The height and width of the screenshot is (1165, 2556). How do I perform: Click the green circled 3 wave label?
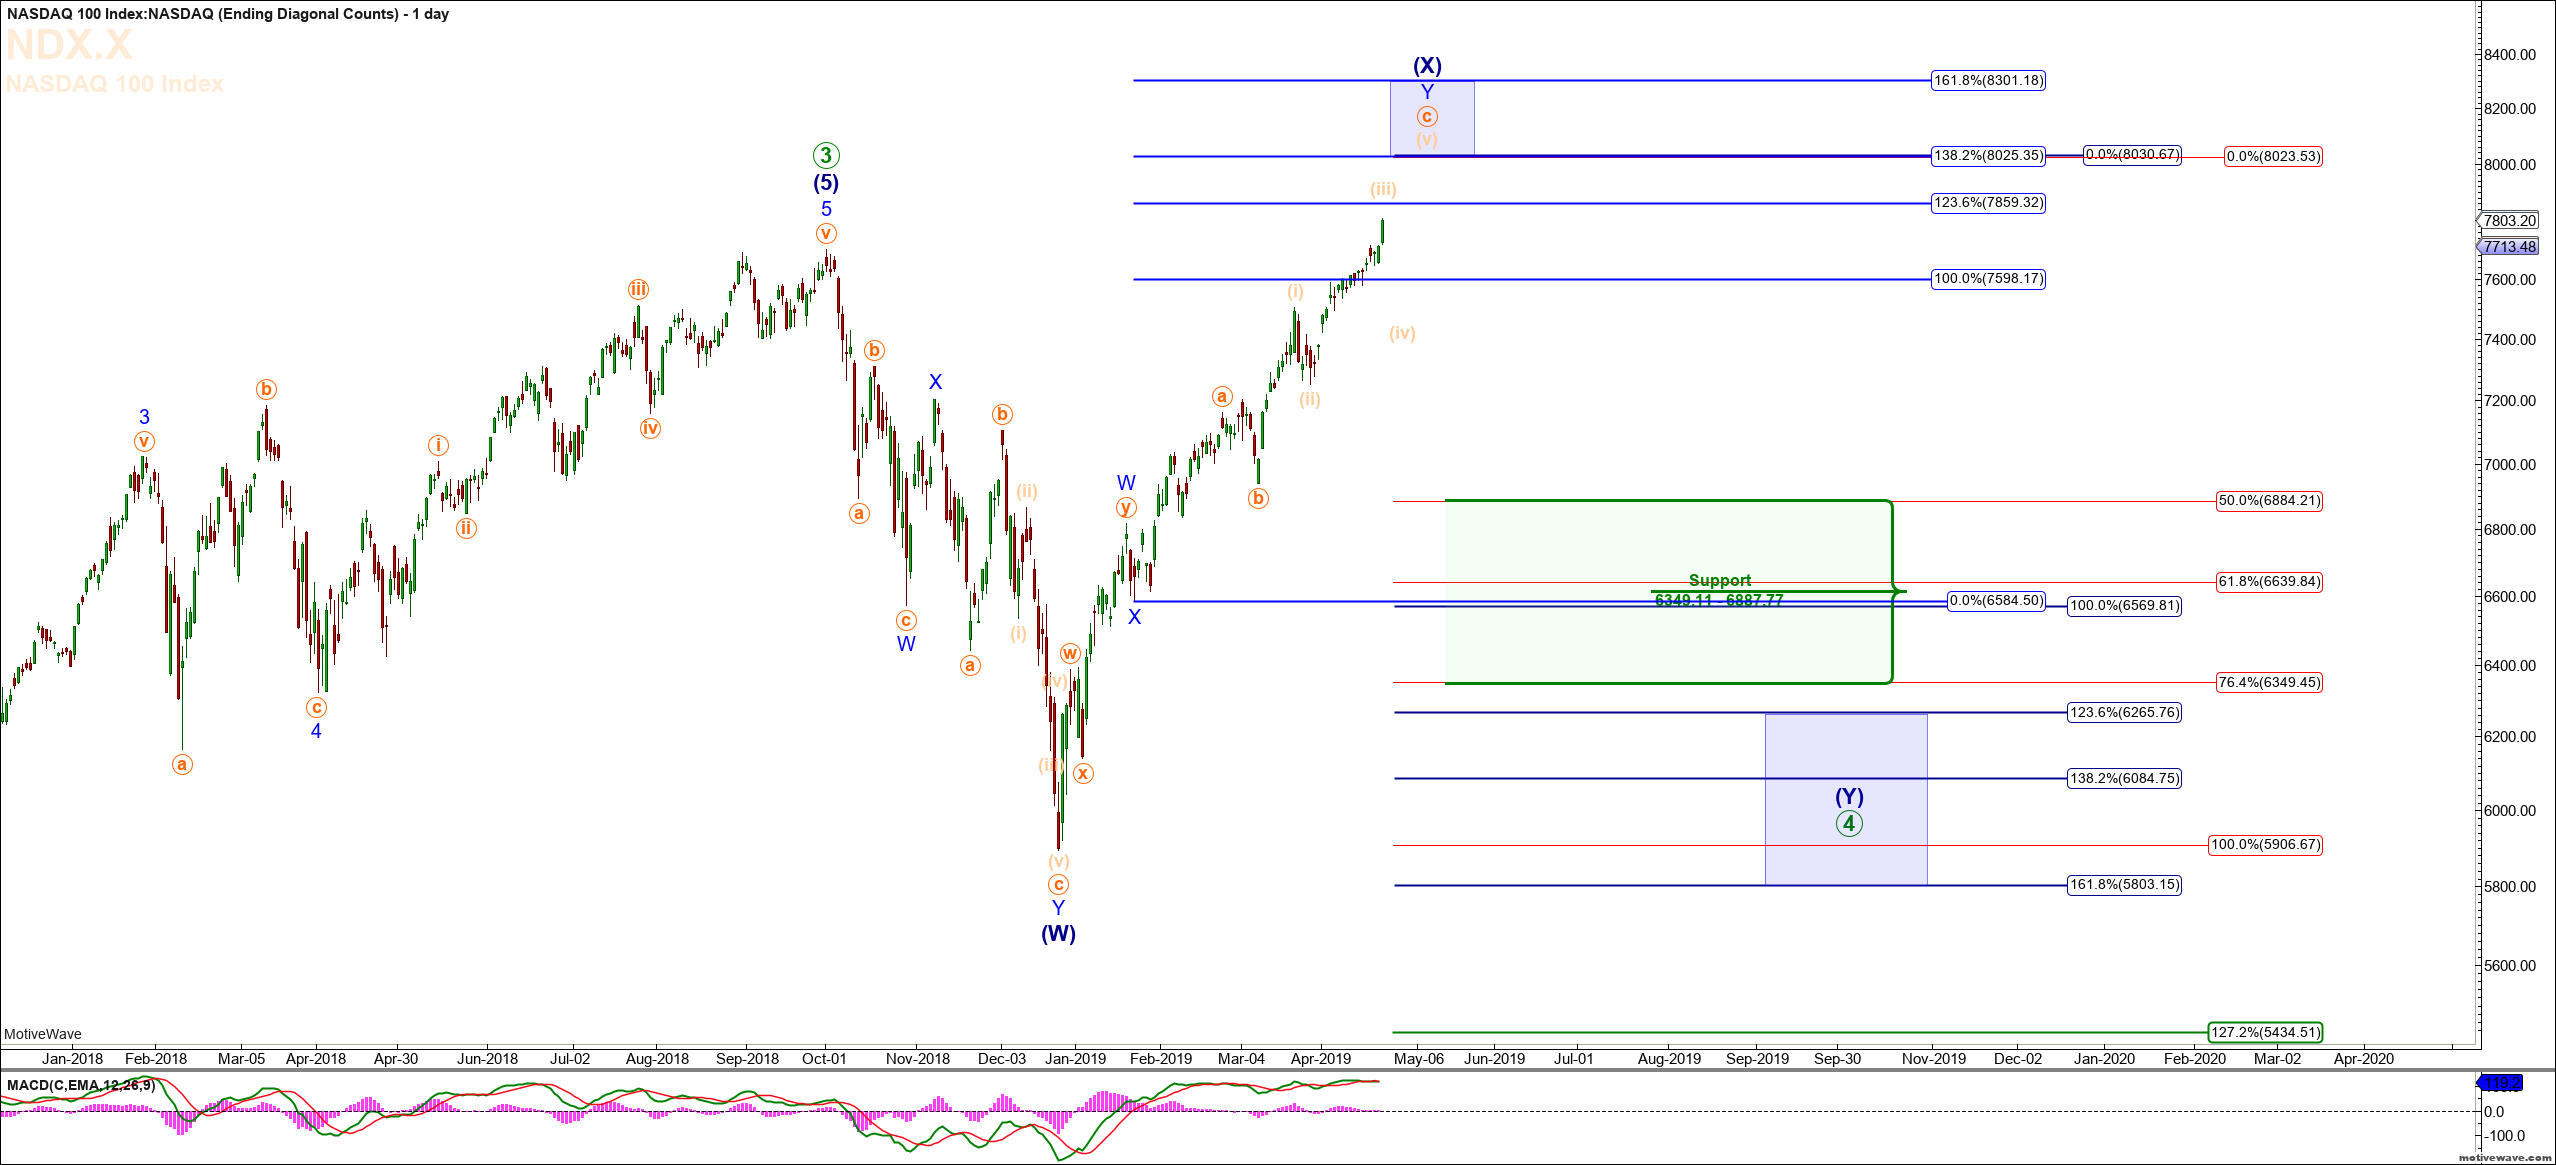point(825,155)
